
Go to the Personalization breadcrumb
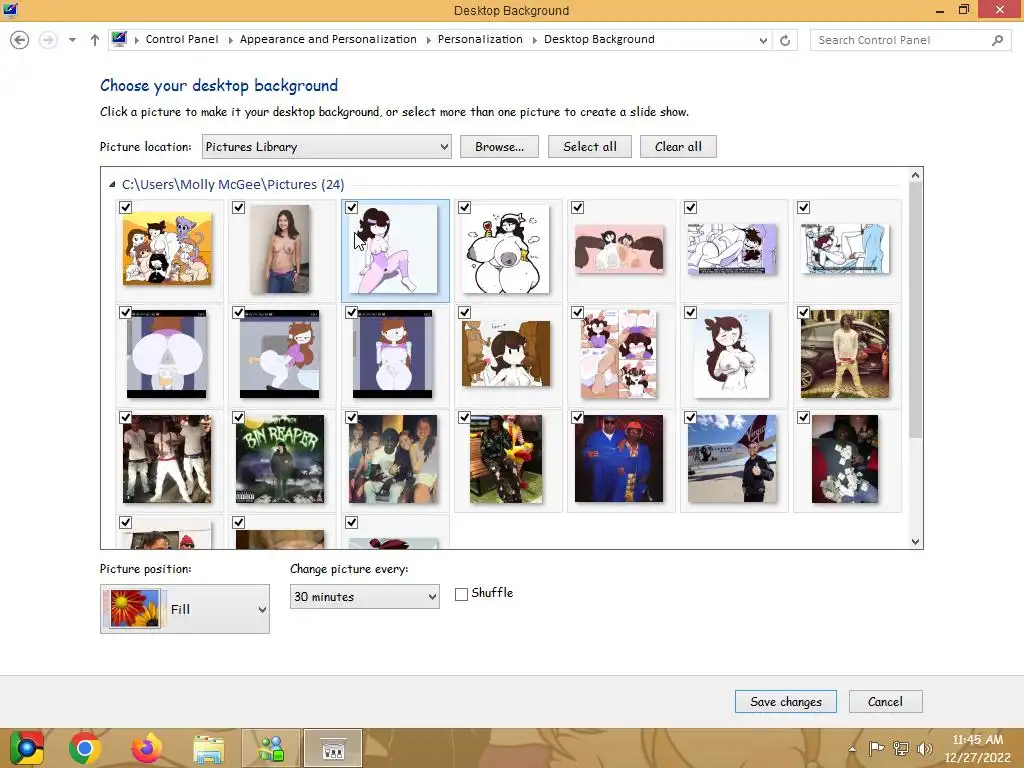click(480, 39)
